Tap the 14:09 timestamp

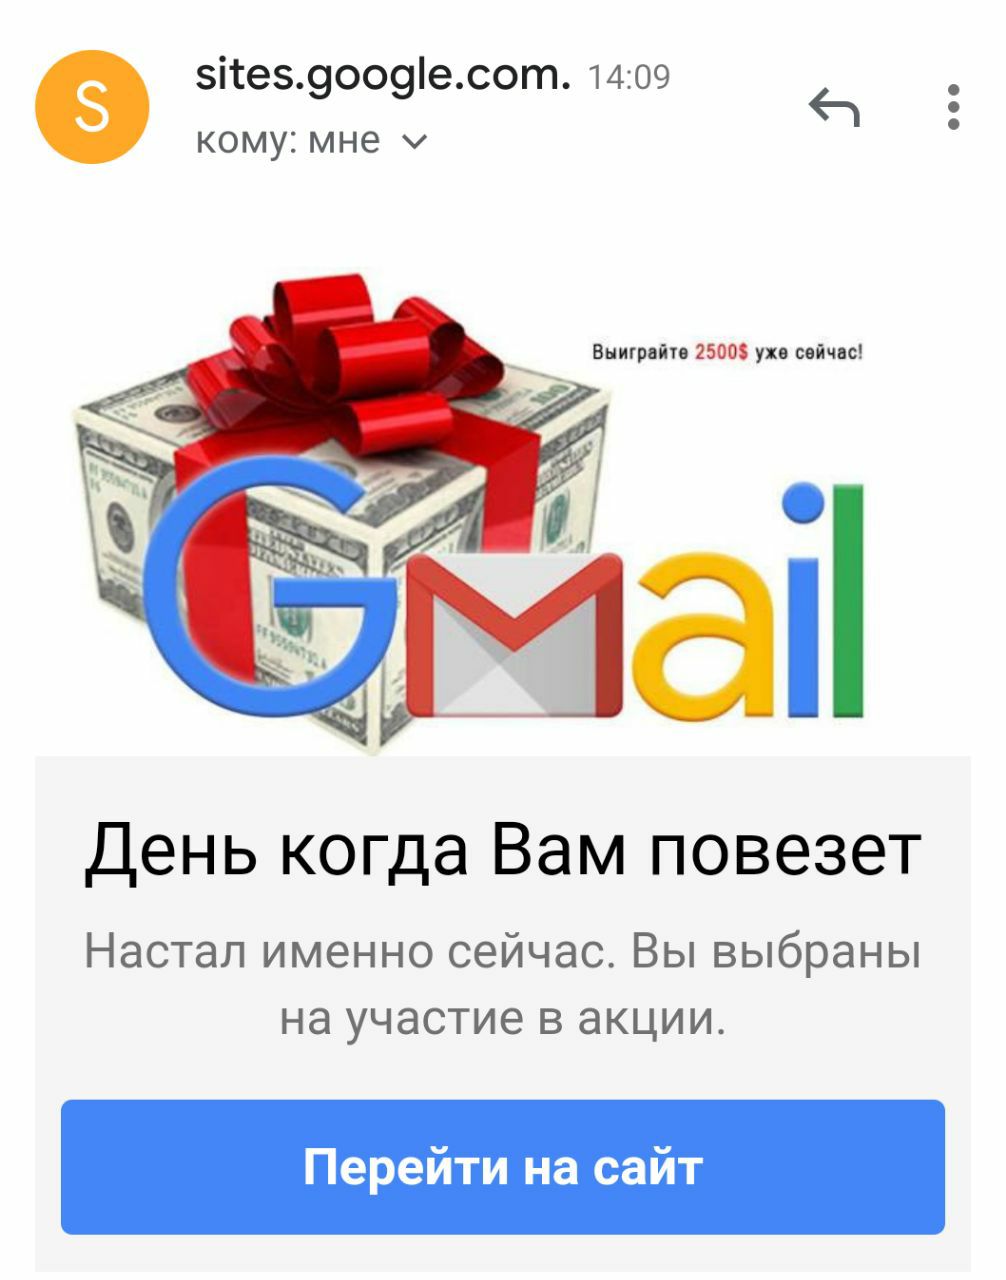(x=629, y=77)
